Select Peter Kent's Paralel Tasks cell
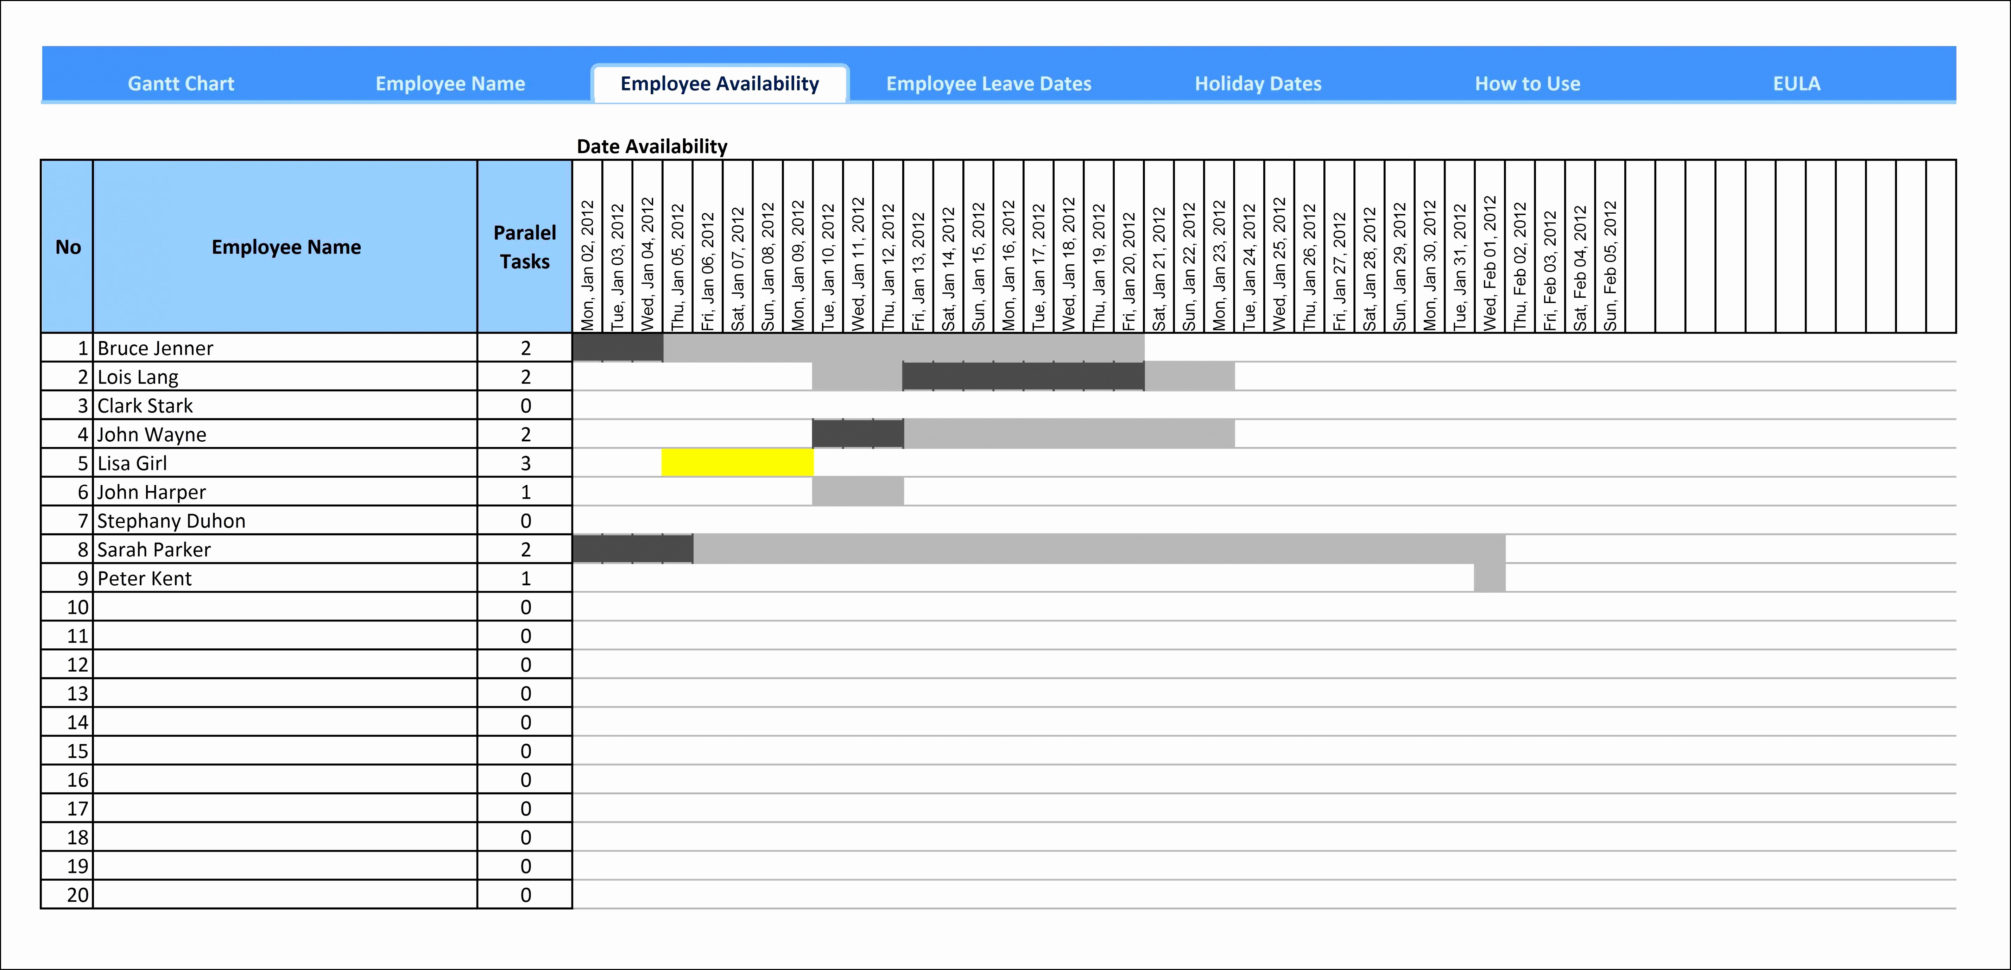This screenshot has height=970, width=2011. point(524,578)
